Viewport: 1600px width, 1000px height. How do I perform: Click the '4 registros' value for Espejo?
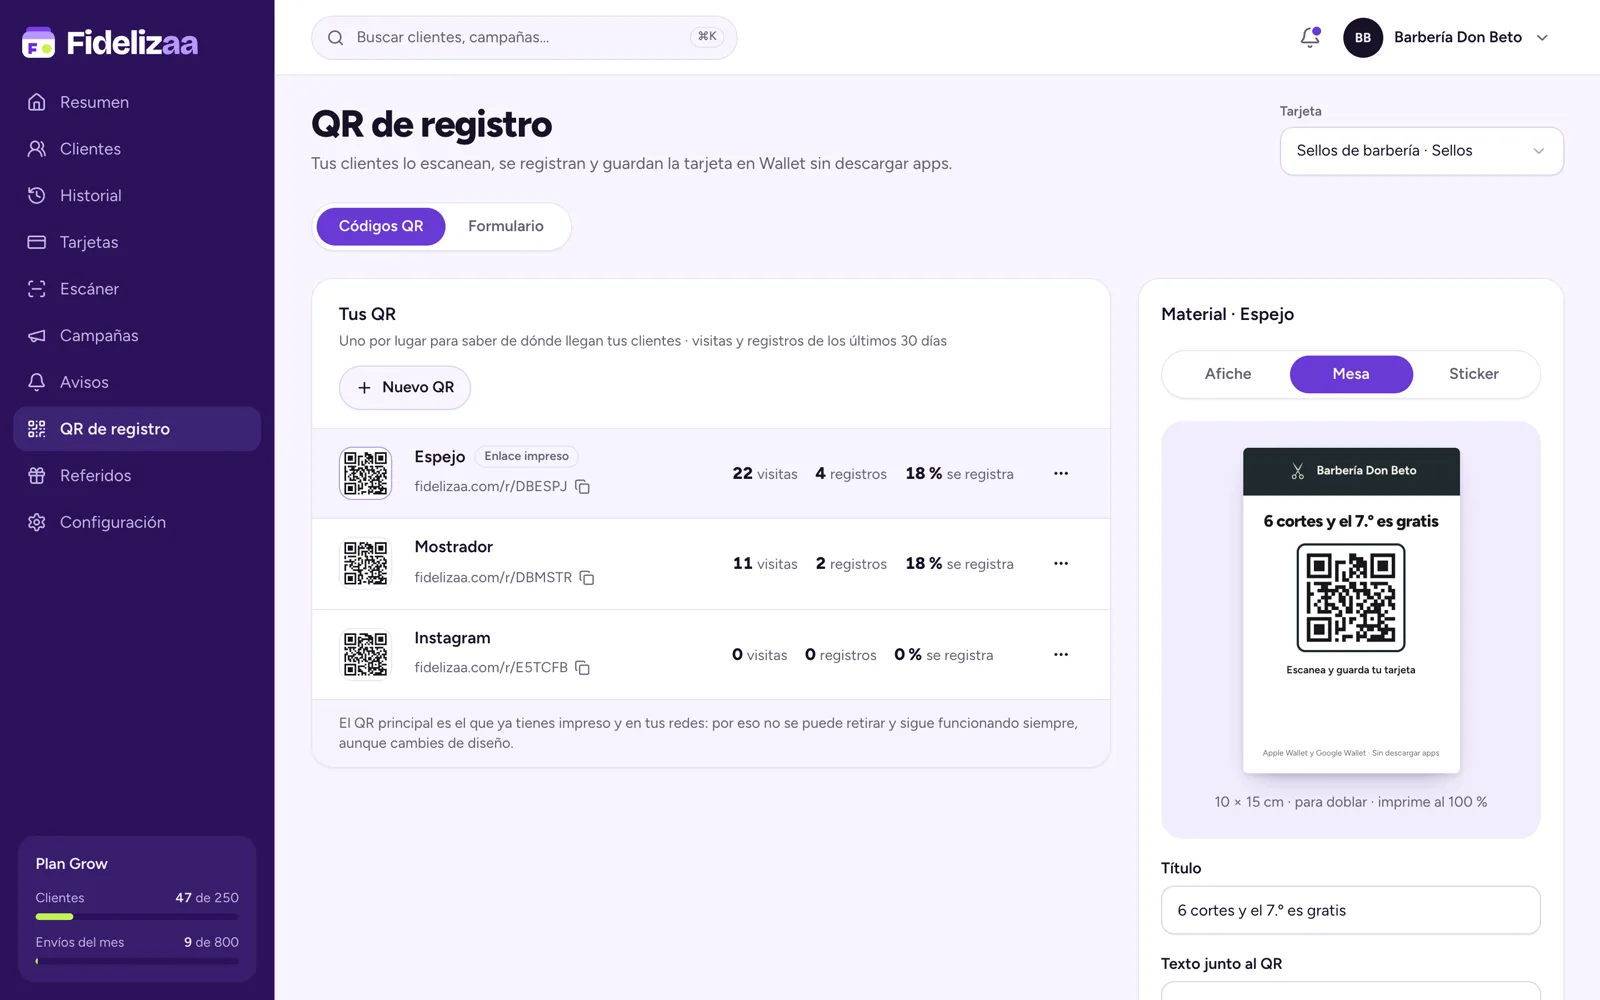click(851, 473)
